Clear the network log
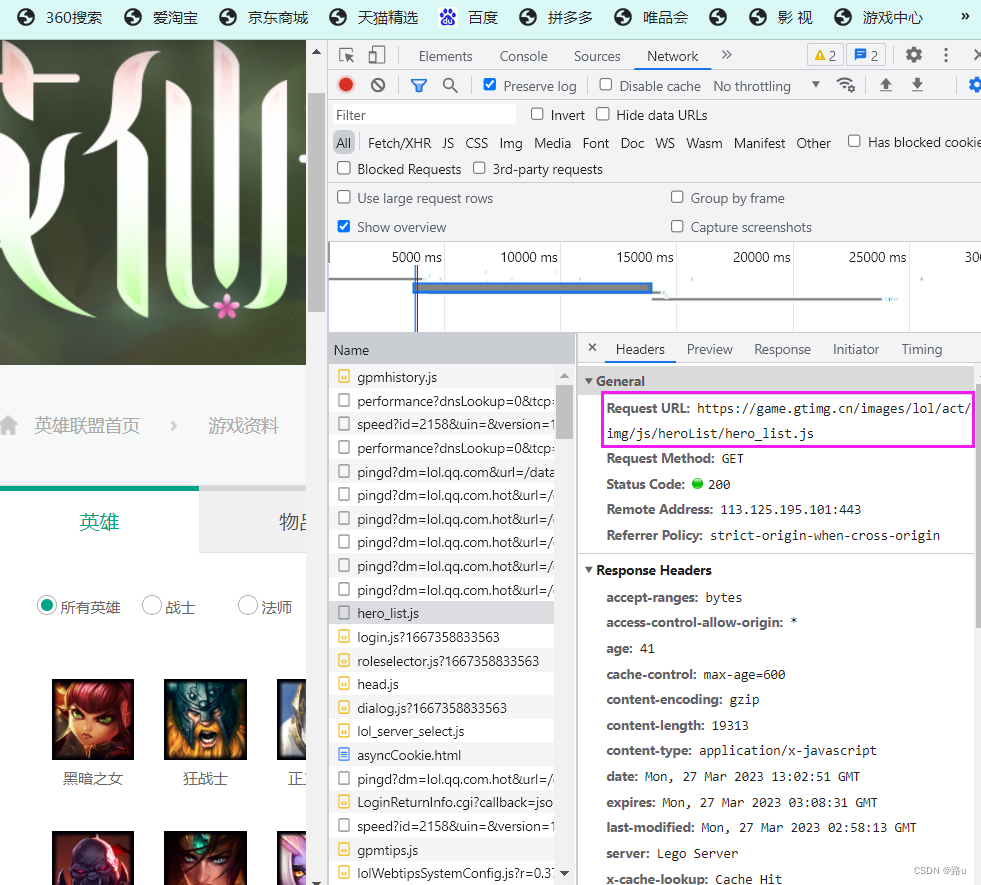The image size is (981, 885). tap(378, 85)
